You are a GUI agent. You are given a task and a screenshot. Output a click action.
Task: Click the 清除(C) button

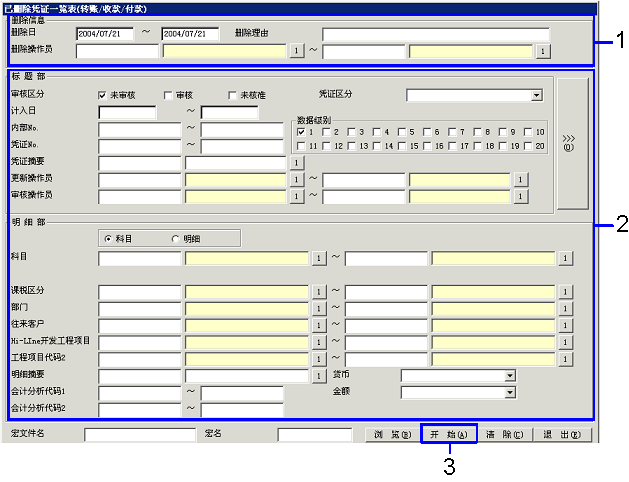coord(505,435)
